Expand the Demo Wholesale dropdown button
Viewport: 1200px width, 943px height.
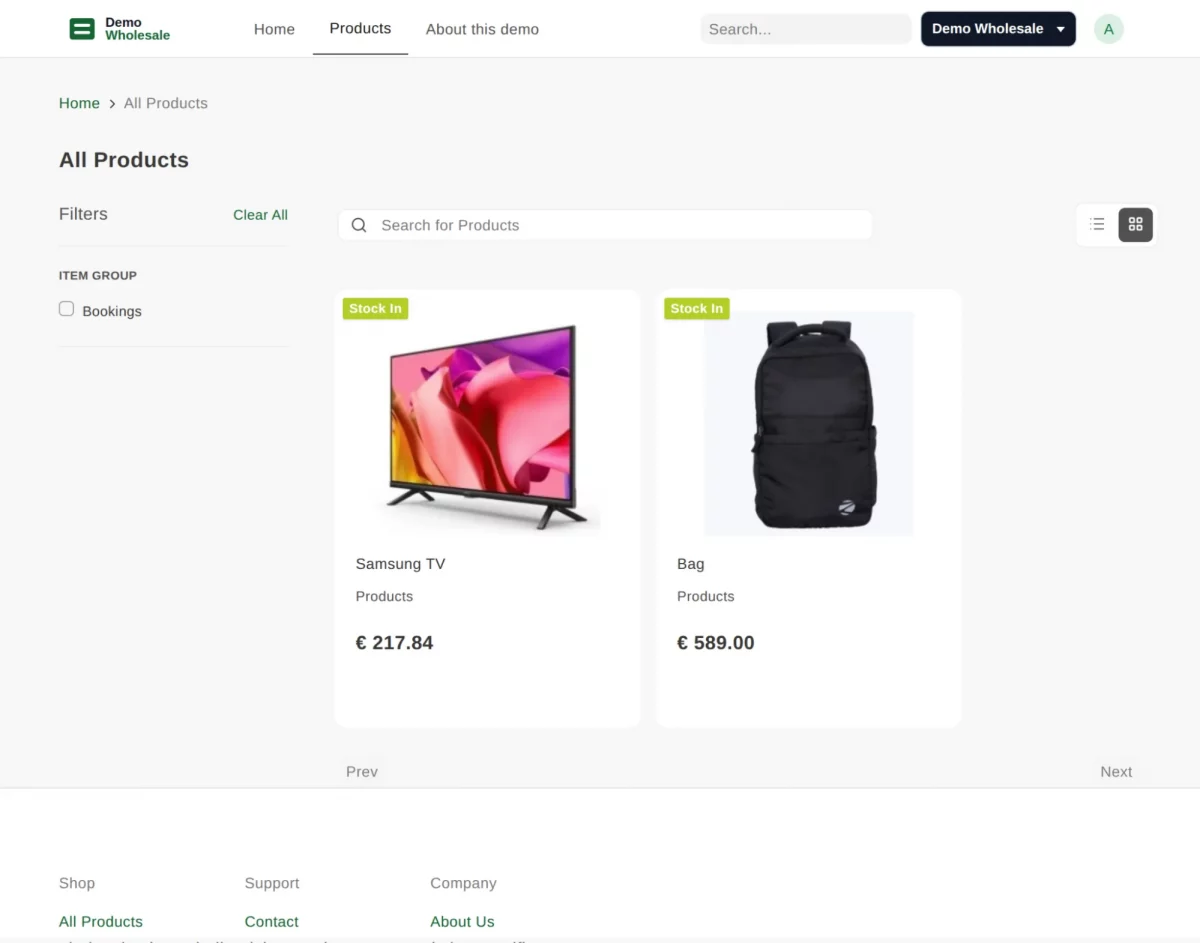pyautogui.click(x=998, y=29)
